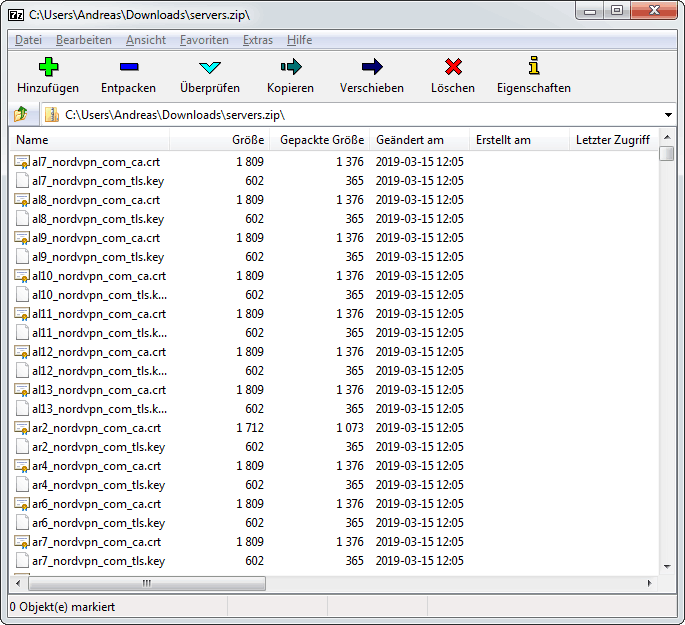Select file ar6_nordvpn_com_ca.crt
This screenshot has width=685, height=625.
pos(96,504)
